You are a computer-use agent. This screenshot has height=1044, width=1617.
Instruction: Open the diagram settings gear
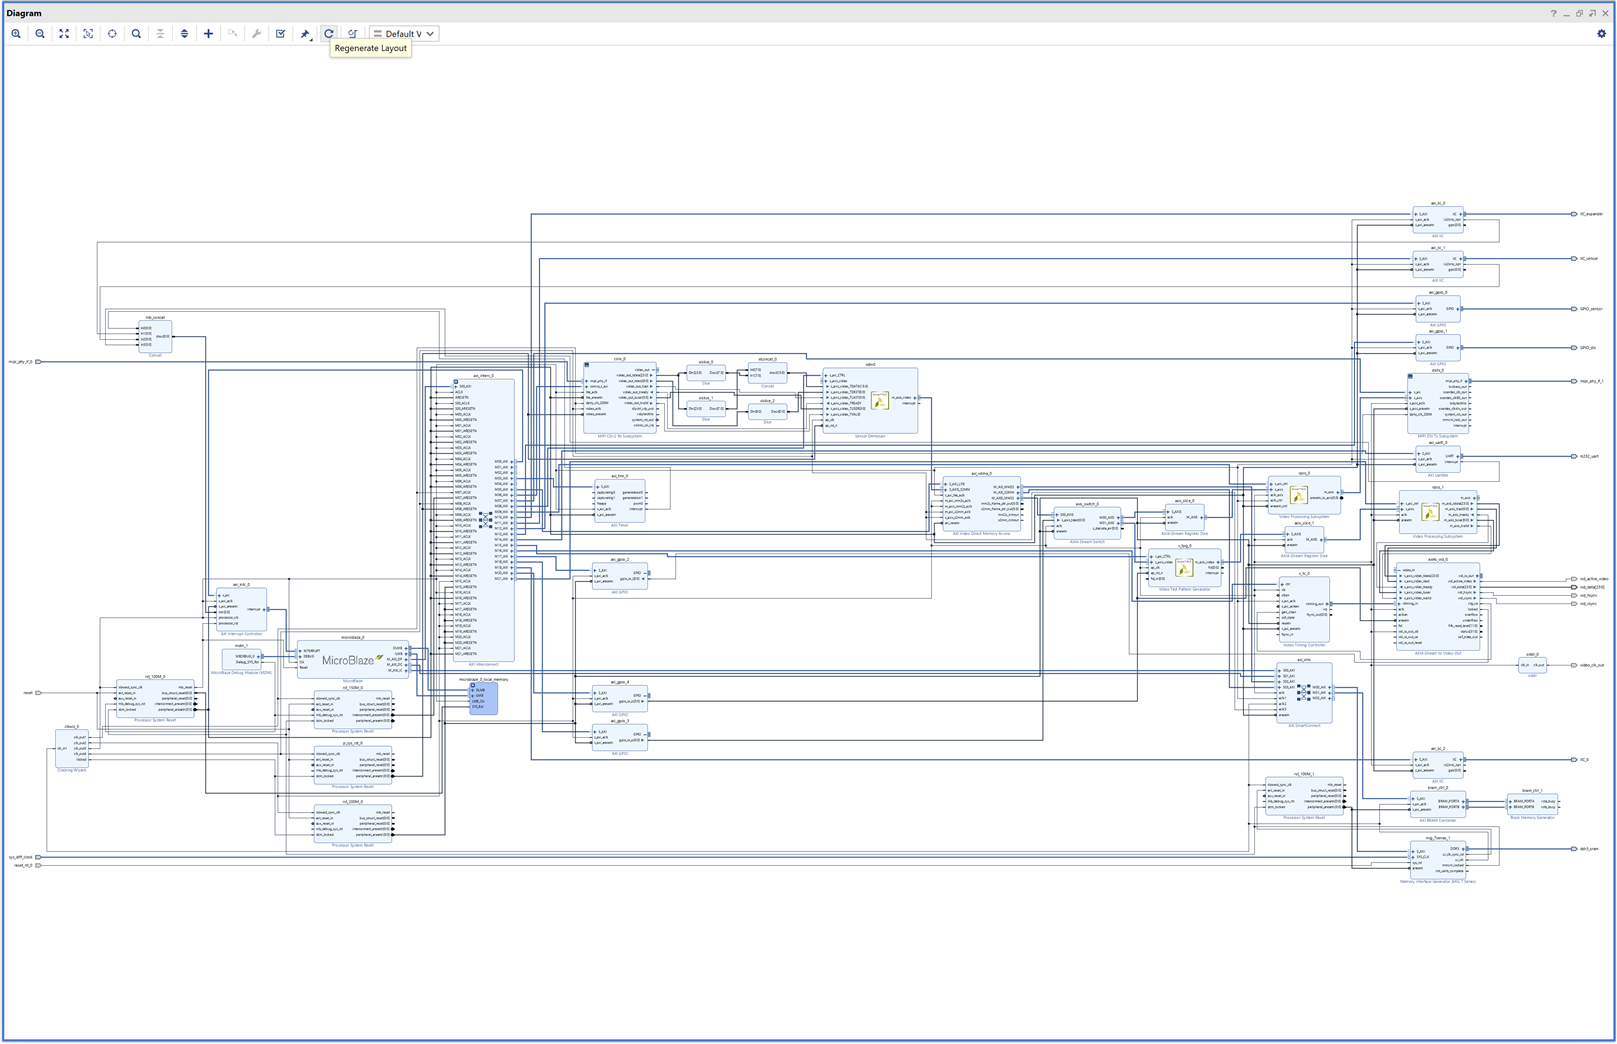pos(1601,34)
